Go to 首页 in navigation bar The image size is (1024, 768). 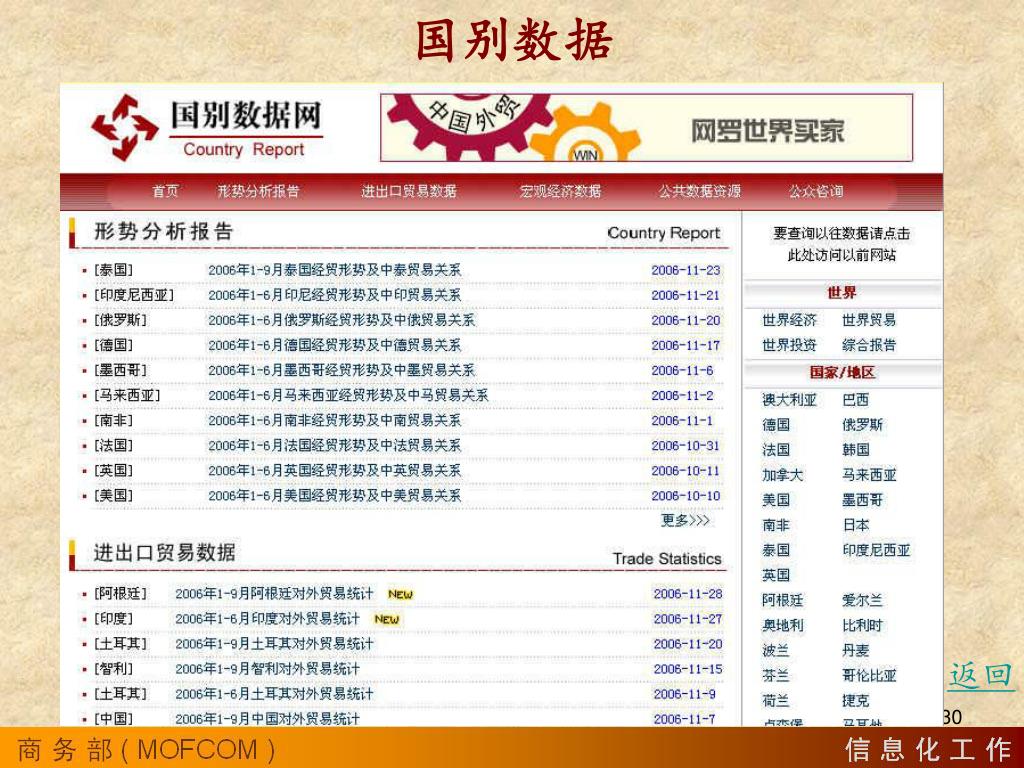click(x=165, y=191)
